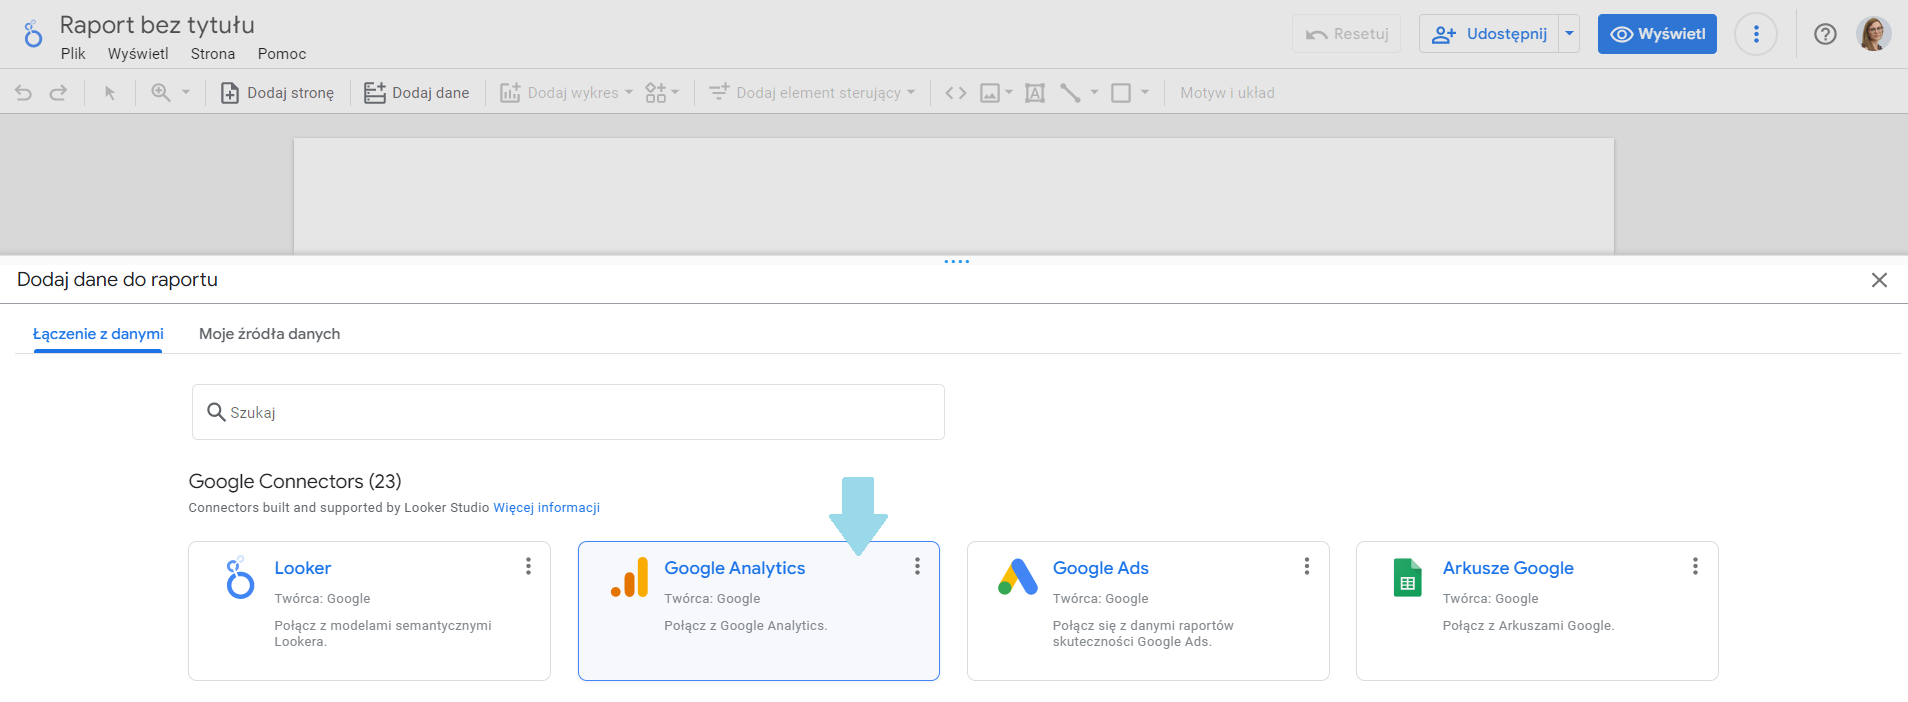Close the Dodaj dane do raportu panel
1908x702 pixels.
coord(1879,280)
